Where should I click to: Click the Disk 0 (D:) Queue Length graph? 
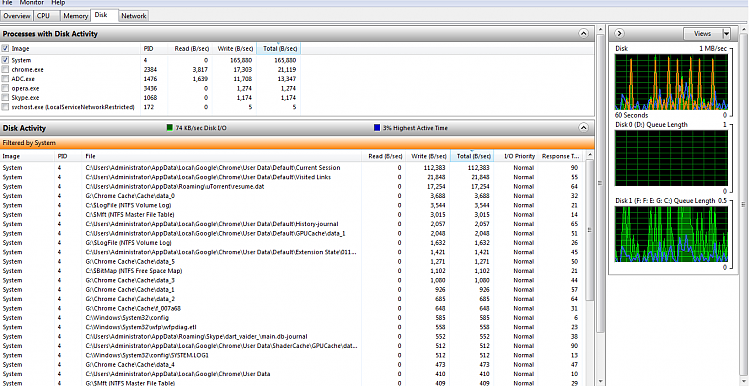point(671,158)
